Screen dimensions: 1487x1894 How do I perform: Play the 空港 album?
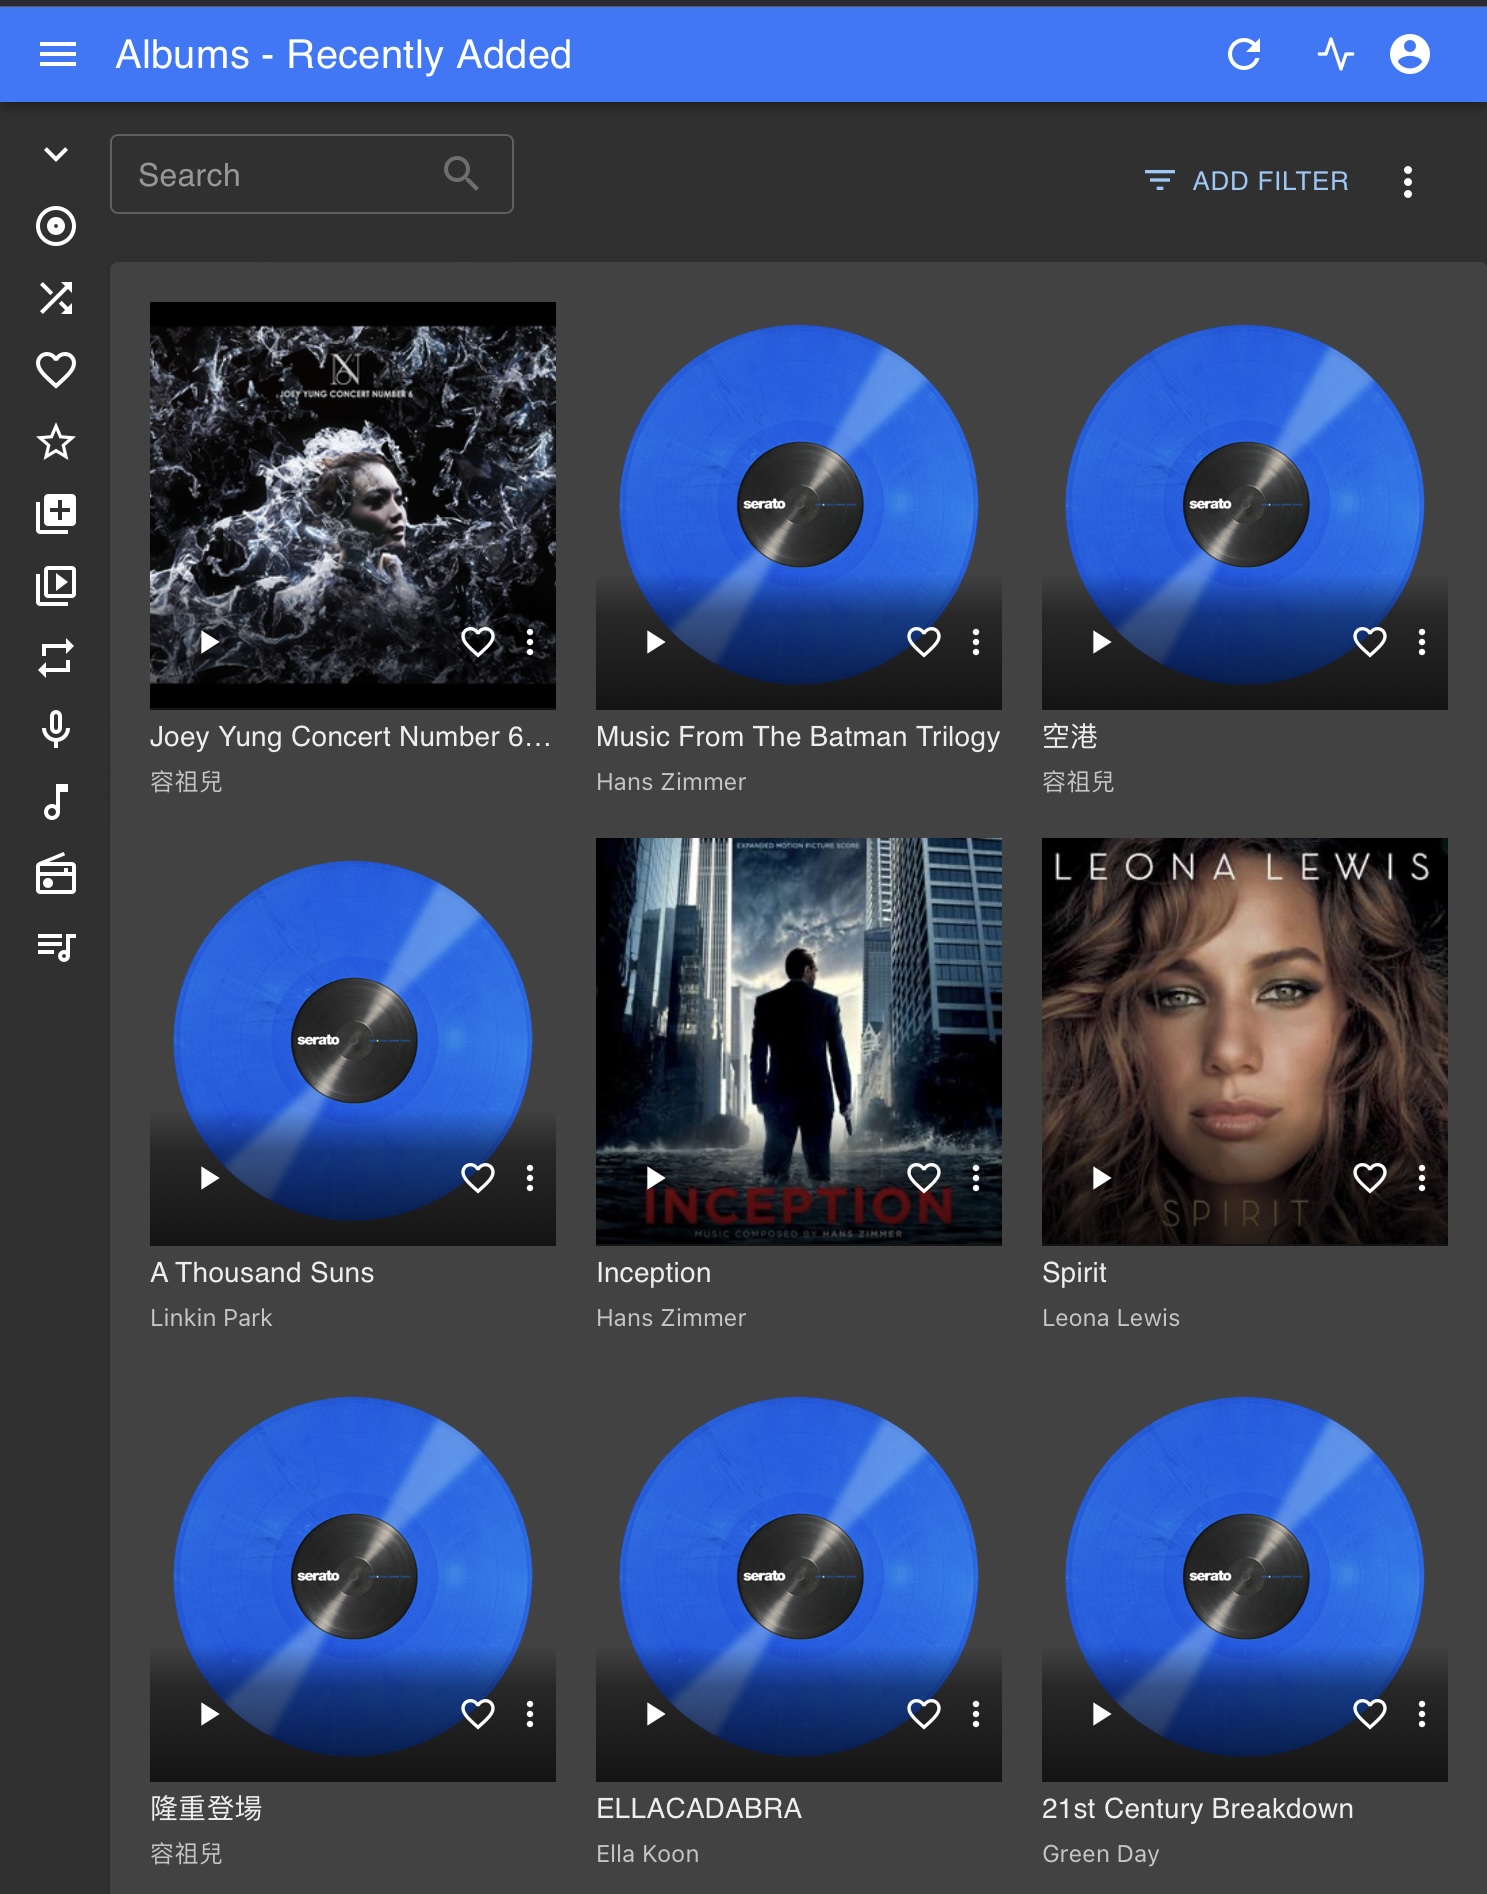[1102, 642]
